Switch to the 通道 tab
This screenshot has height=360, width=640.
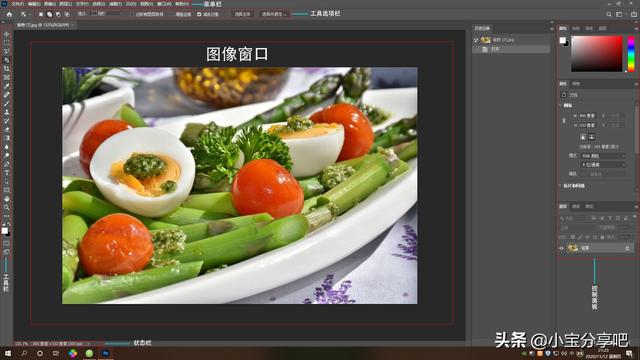pyautogui.click(x=576, y=207)
